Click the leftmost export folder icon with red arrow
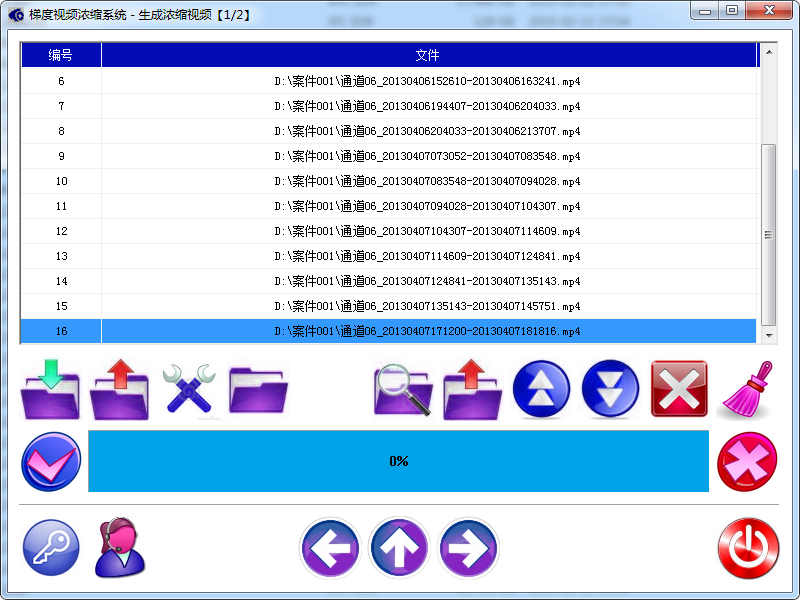800x600 pixels. coord(119,390)
